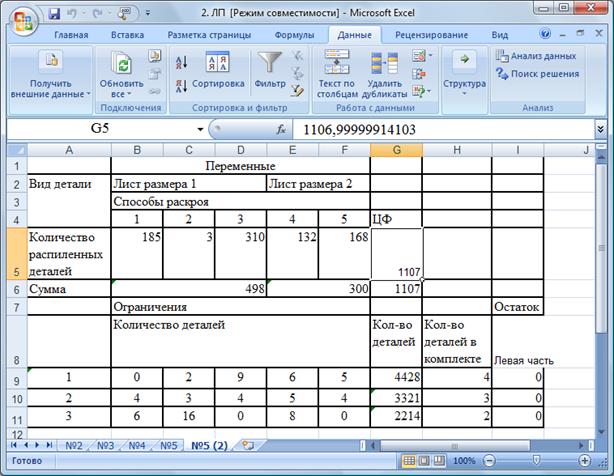Save the workbook from the quick access toolbar
The image size is (614, 476).
click(54, 14)
